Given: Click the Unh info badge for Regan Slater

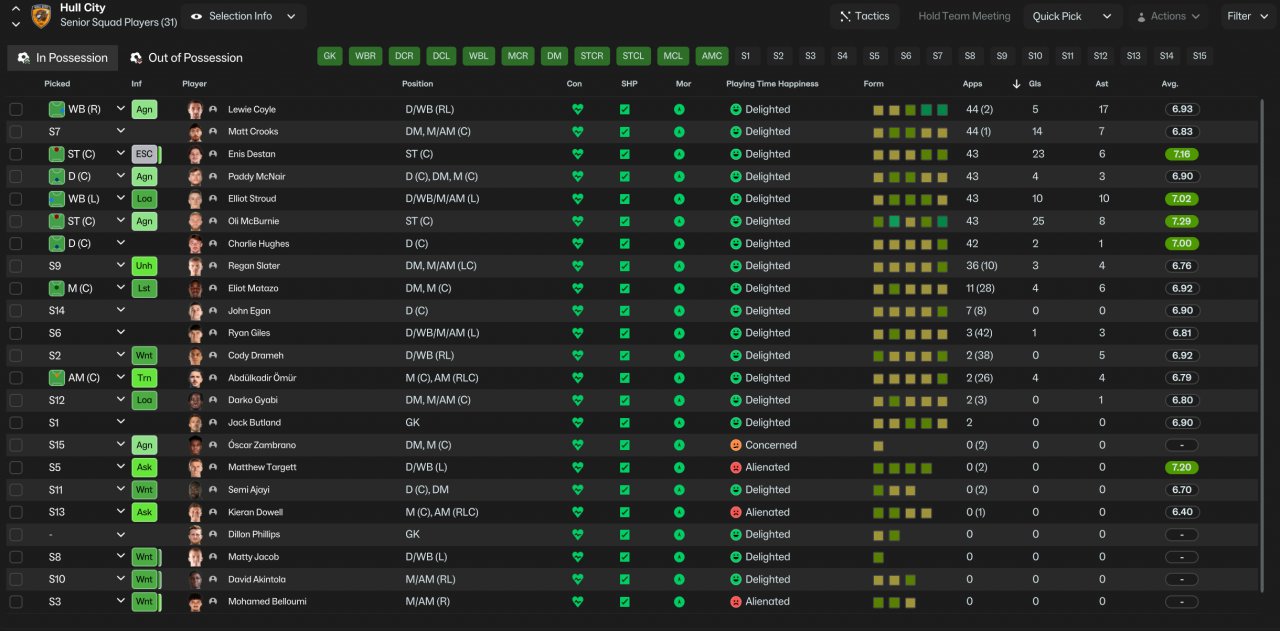Looking at the screenshot, I should pyautogui.click(x=145, y=266).
